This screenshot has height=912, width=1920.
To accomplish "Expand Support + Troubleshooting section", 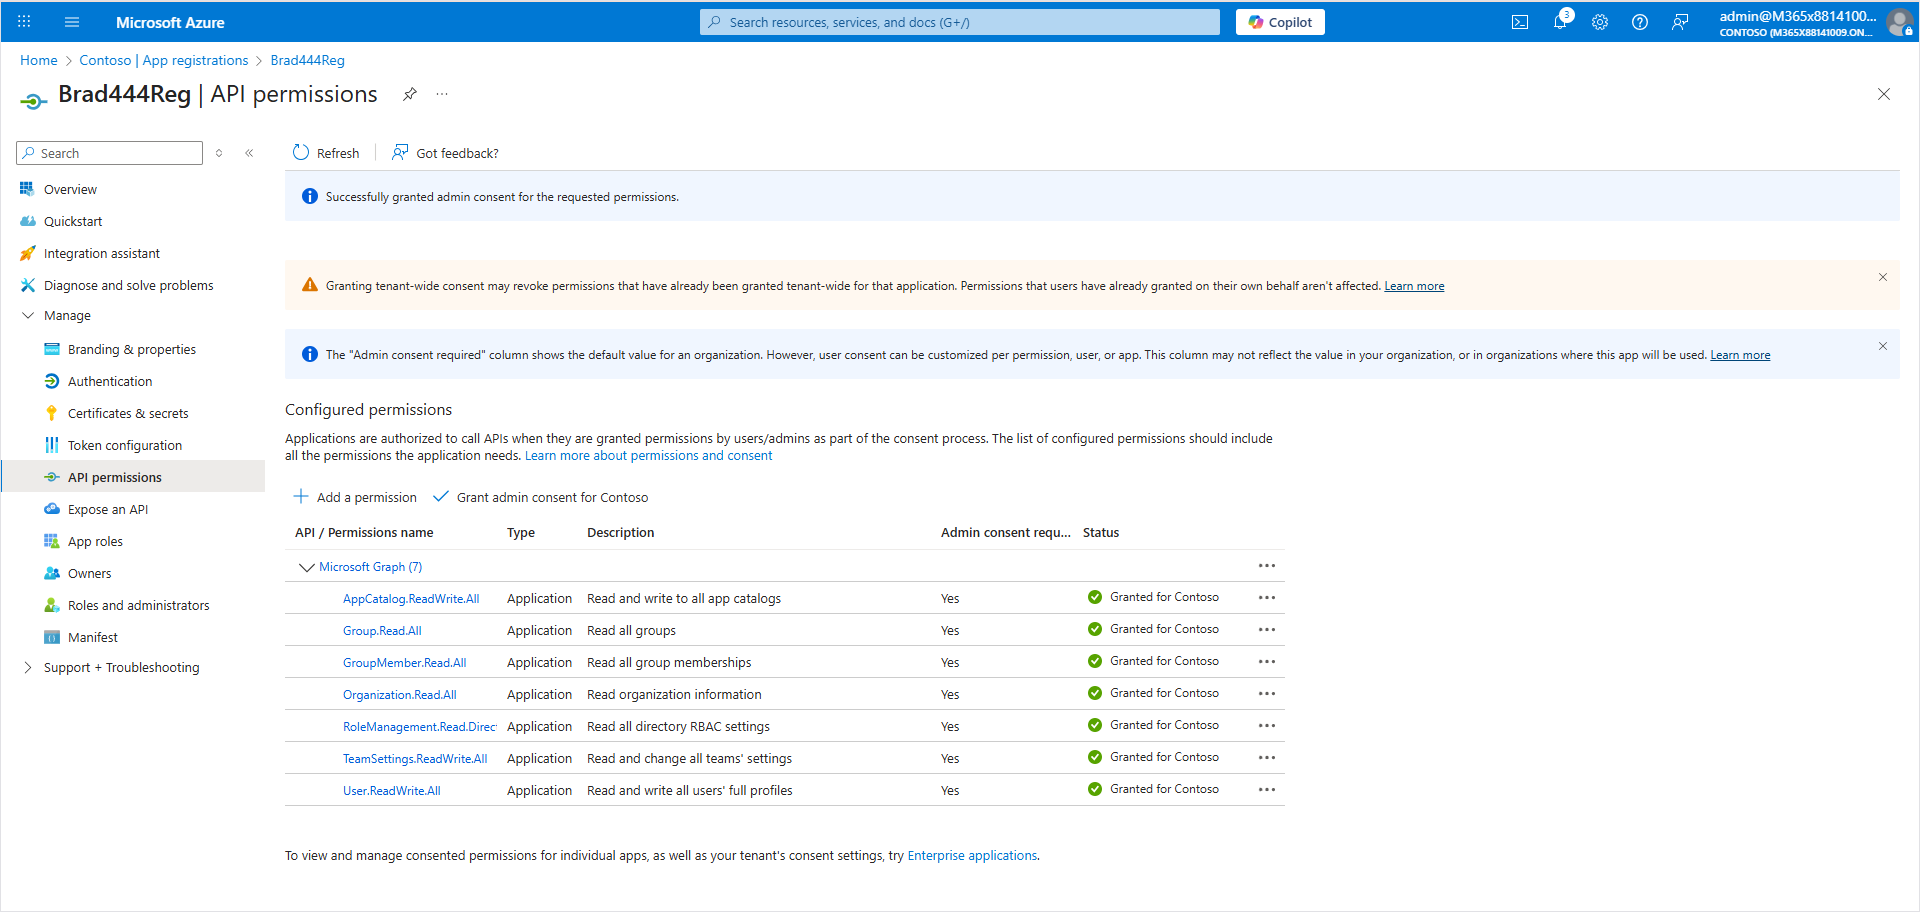I will [x=28, y=668].
